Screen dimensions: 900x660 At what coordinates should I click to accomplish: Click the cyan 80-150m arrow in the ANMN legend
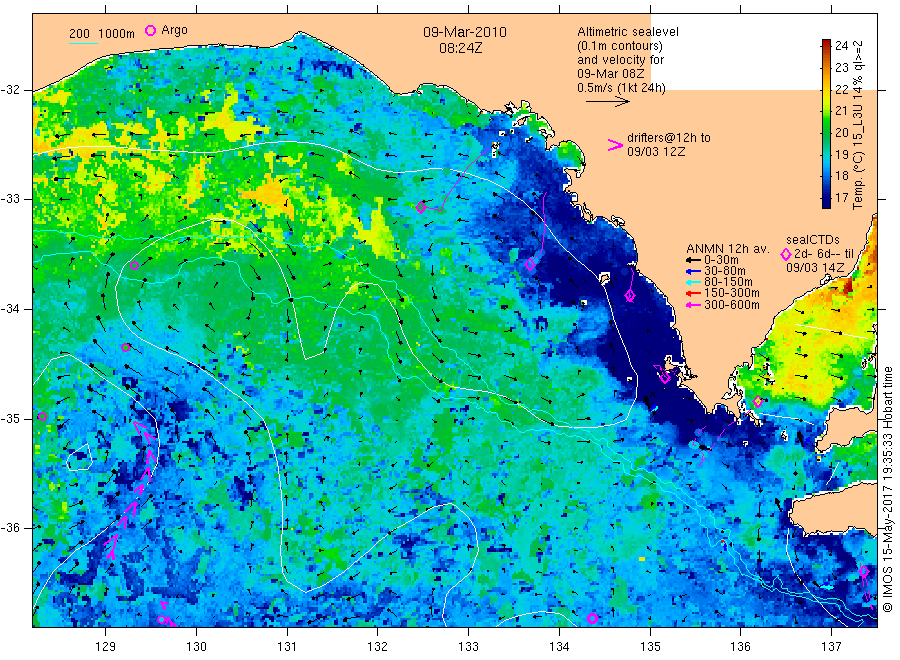pyautogui.click(x=693, y=282)
